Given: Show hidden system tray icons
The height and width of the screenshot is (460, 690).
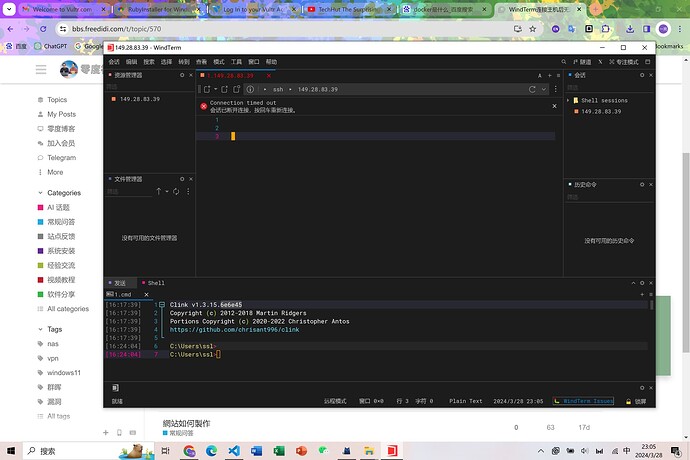Looking at the screenshot, I should [x=541, y=451].
